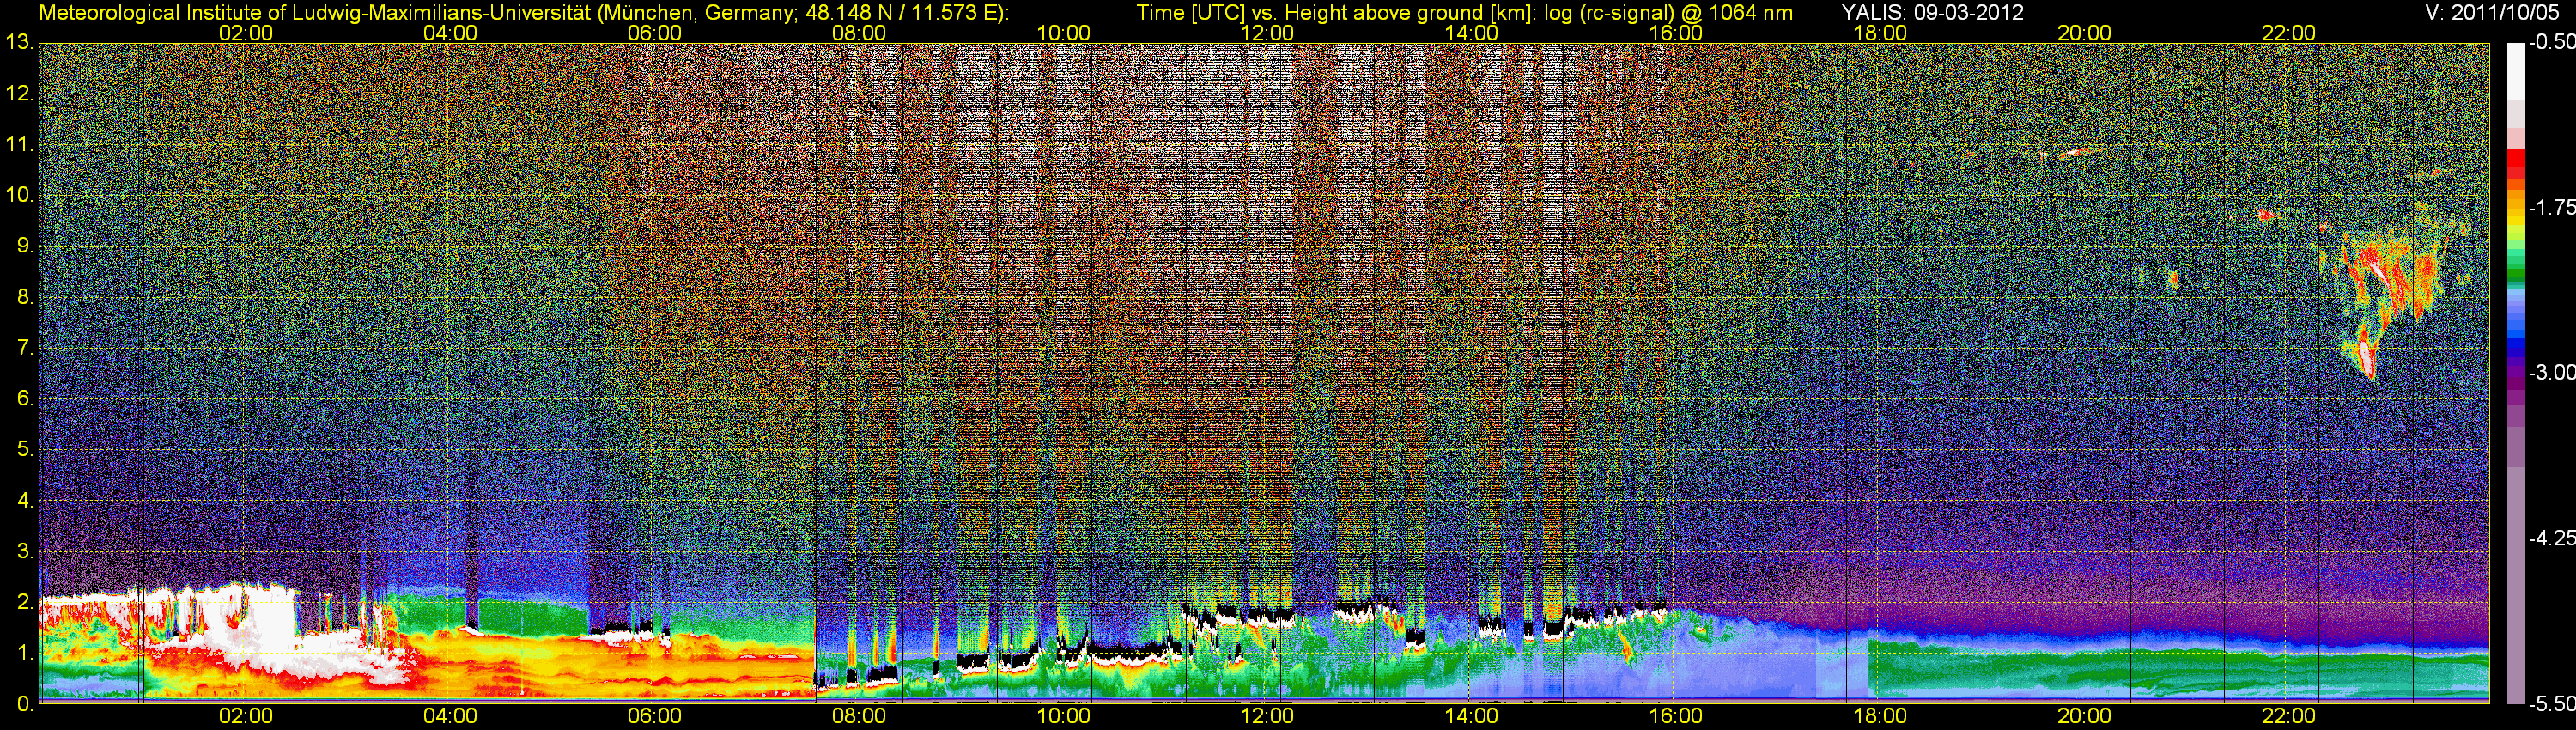The width and height of the screenshot is (2576, 730).
Task: Click the 0 km height axis label
Action: pyautogui.click(x=25, y=705)
